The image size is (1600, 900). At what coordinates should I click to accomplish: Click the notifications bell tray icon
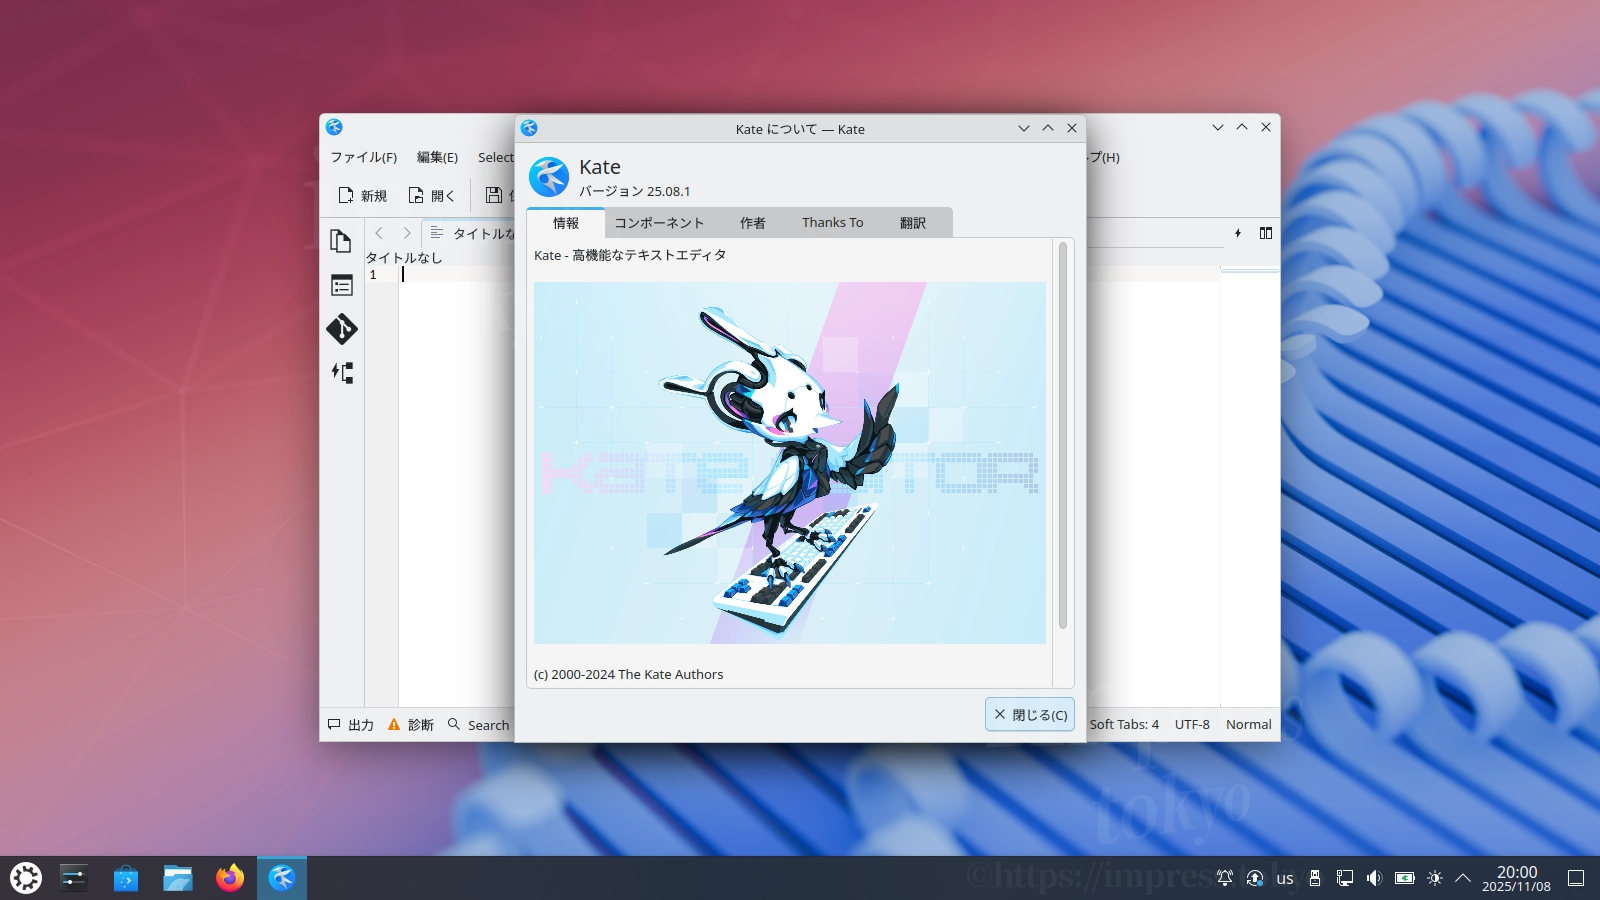(x=1225, y=878)
